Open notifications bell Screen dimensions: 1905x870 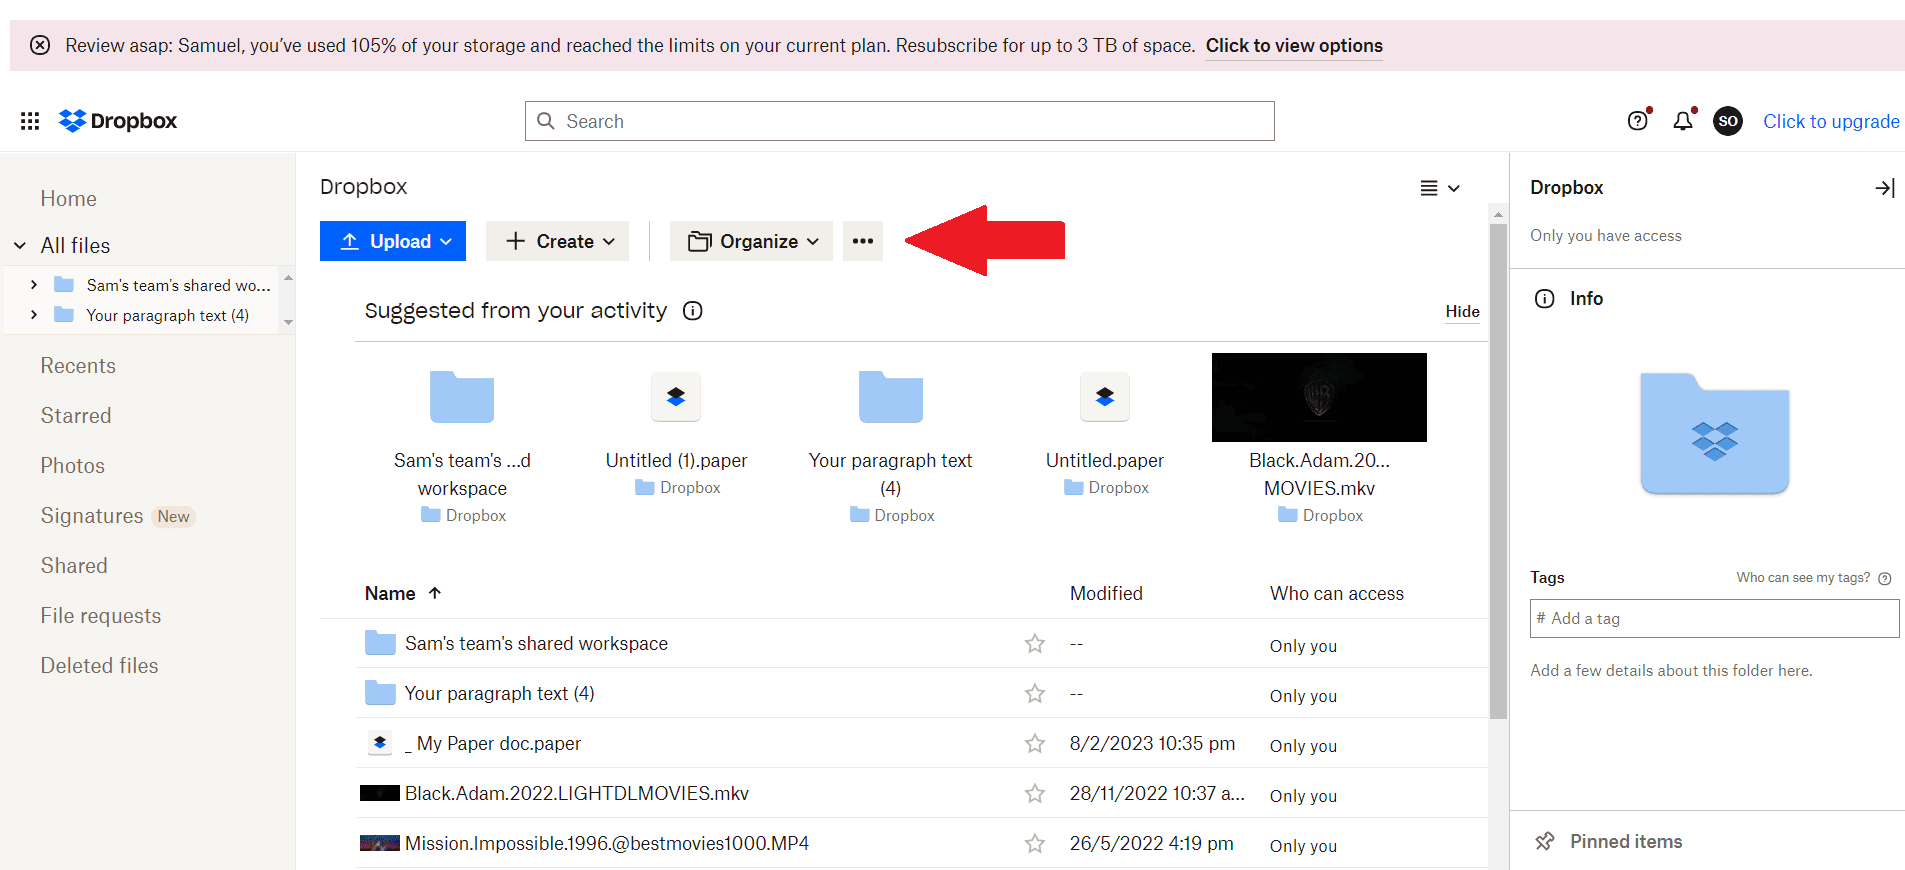tap(1684, 121)
